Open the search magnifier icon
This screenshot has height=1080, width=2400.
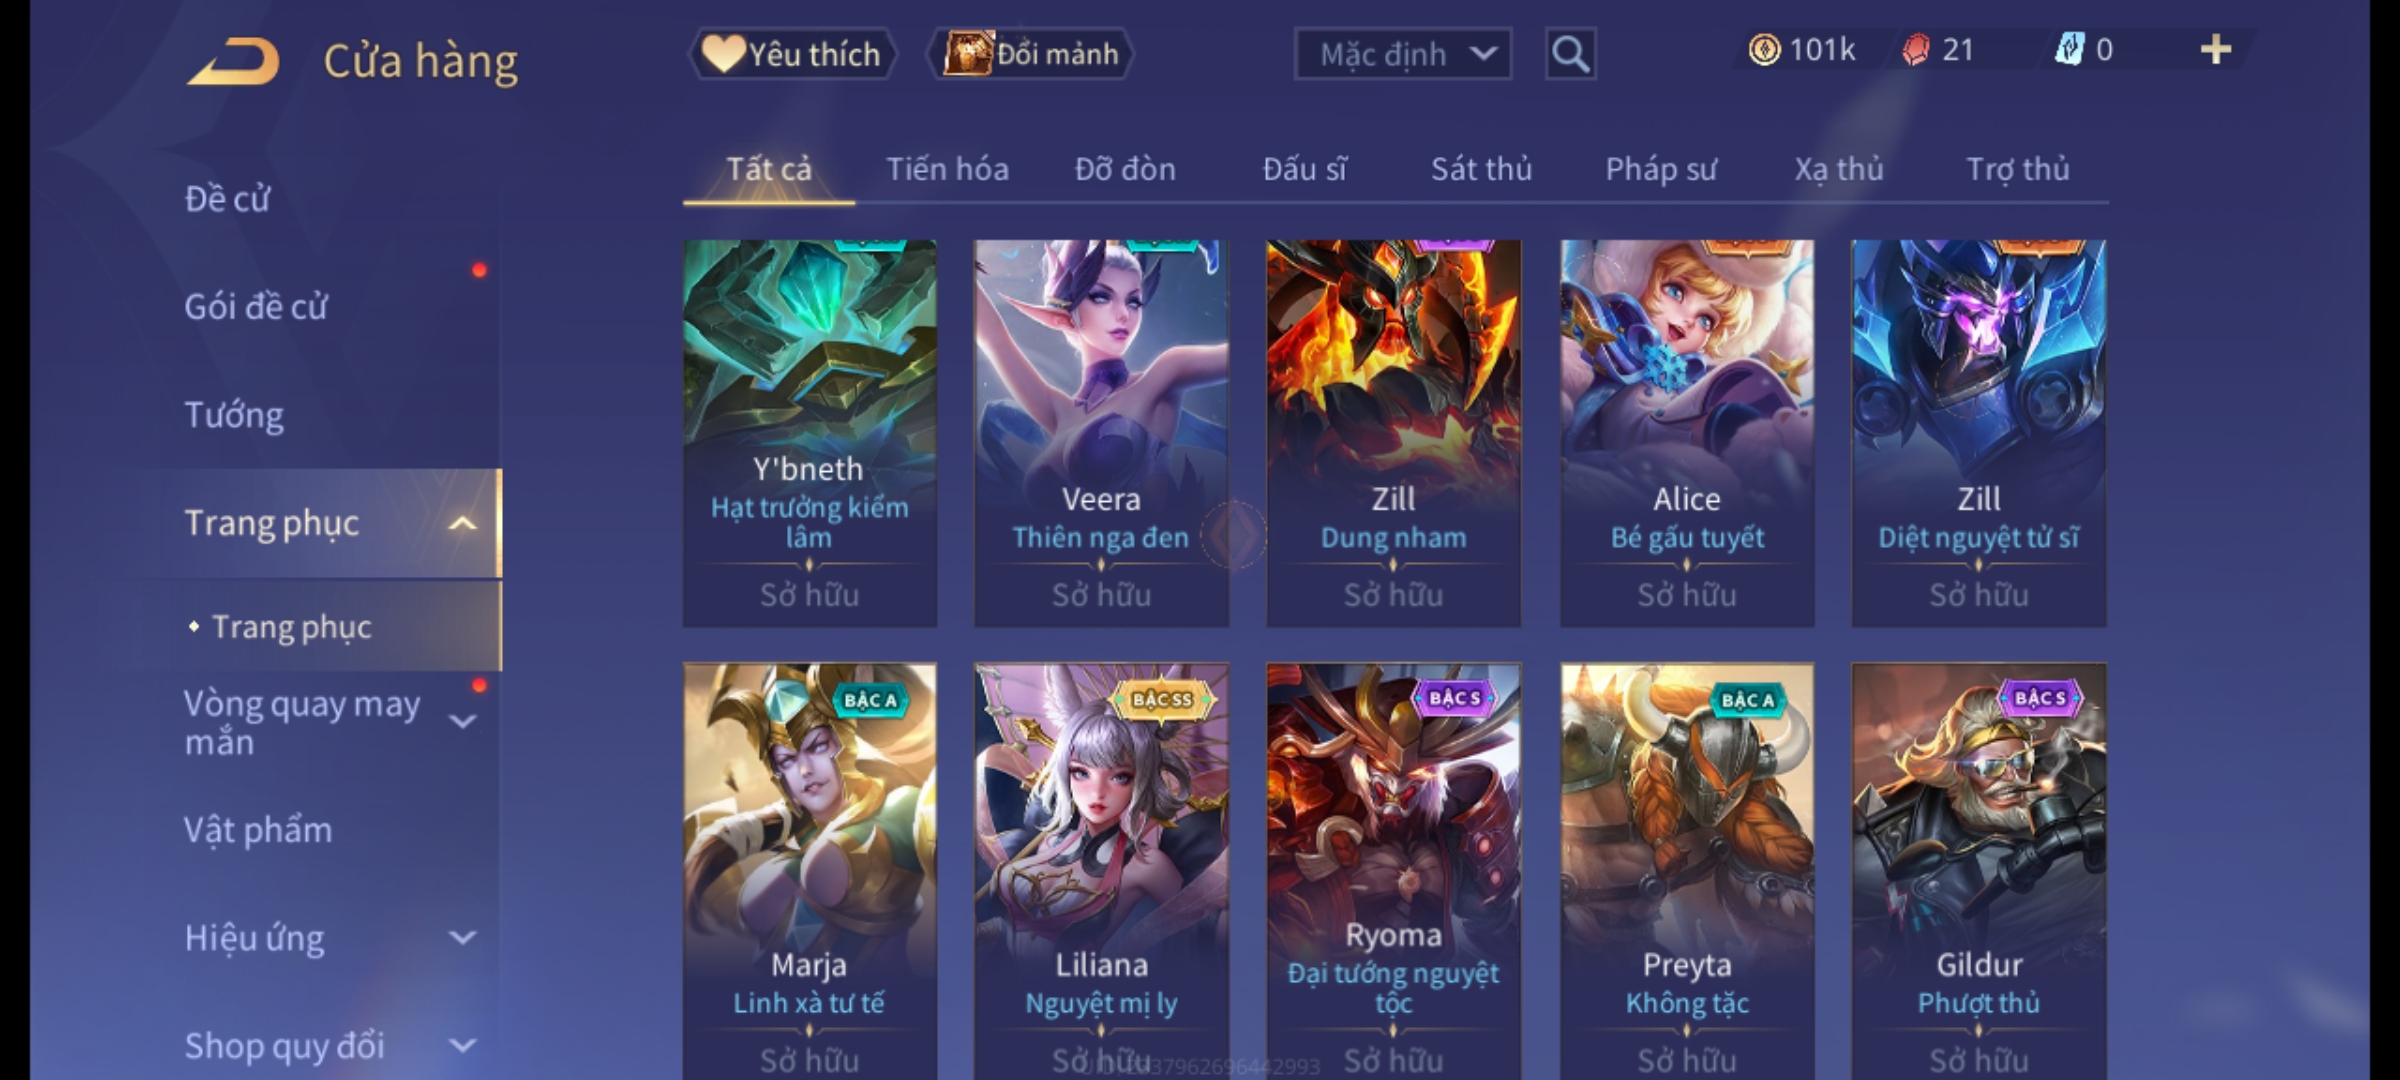[x=1570, y=54]
